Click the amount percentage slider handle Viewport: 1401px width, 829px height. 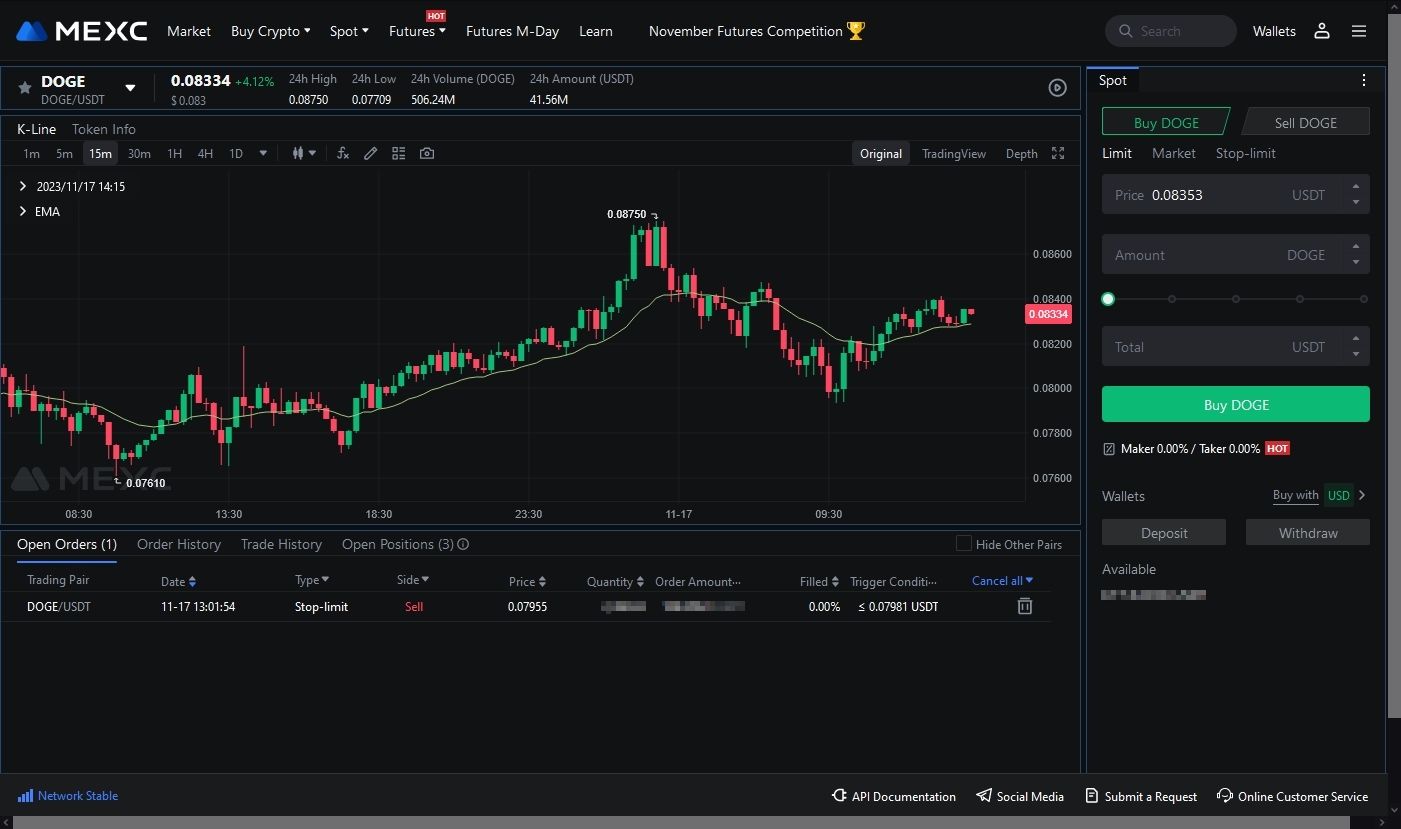click(1108, 299)
